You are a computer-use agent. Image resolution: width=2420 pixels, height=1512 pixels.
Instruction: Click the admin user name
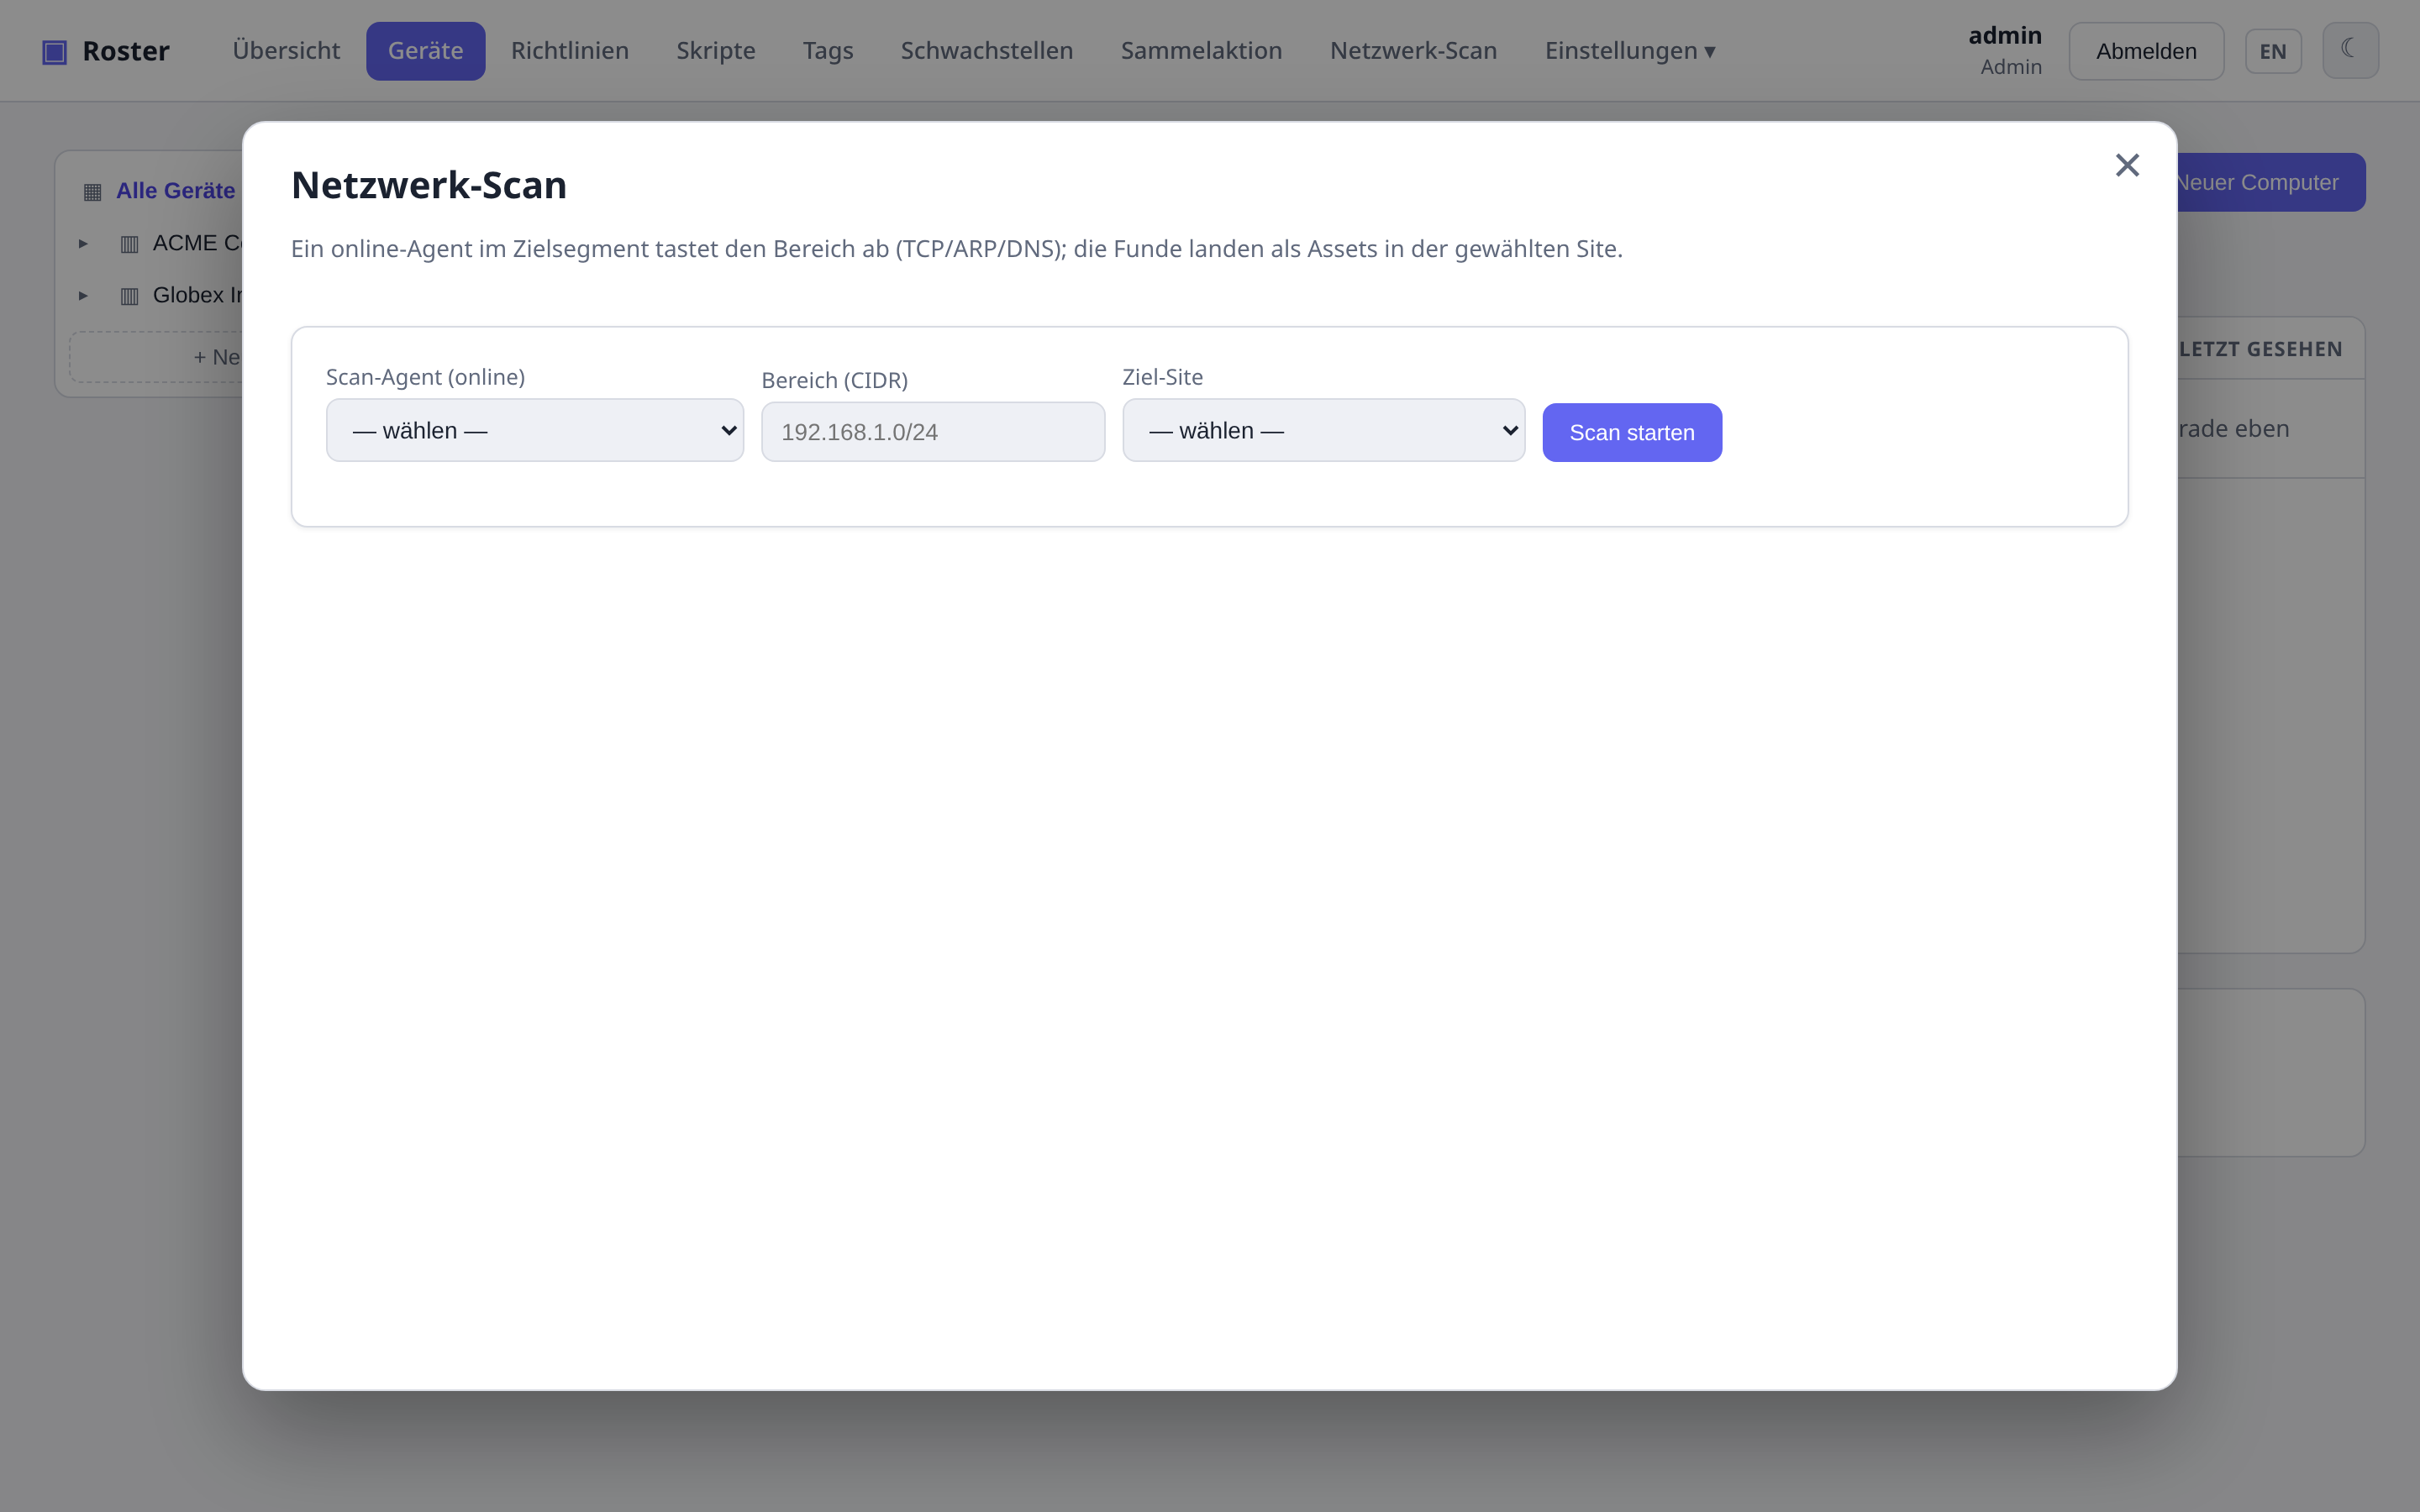tap(2004, 35)
